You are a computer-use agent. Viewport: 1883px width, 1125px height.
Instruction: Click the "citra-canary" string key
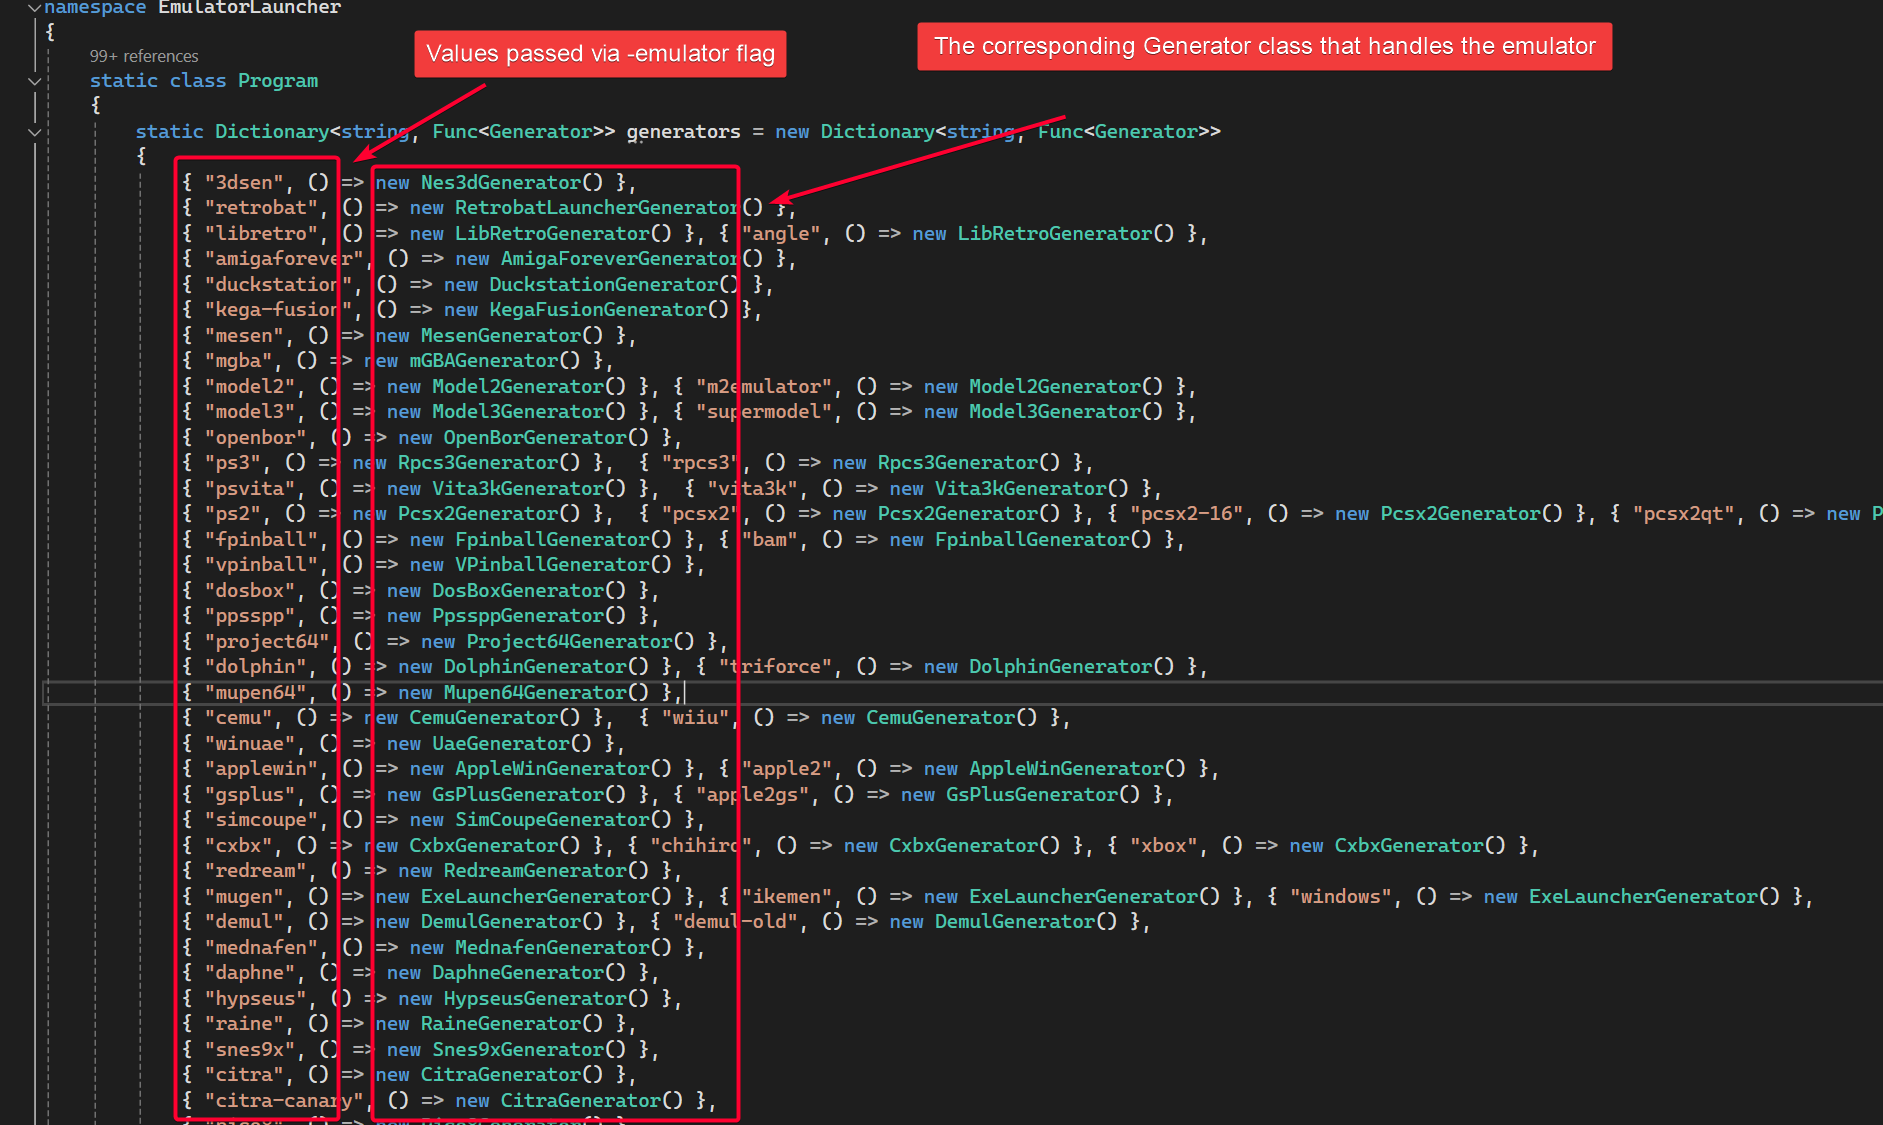[x=285, y=1101]
